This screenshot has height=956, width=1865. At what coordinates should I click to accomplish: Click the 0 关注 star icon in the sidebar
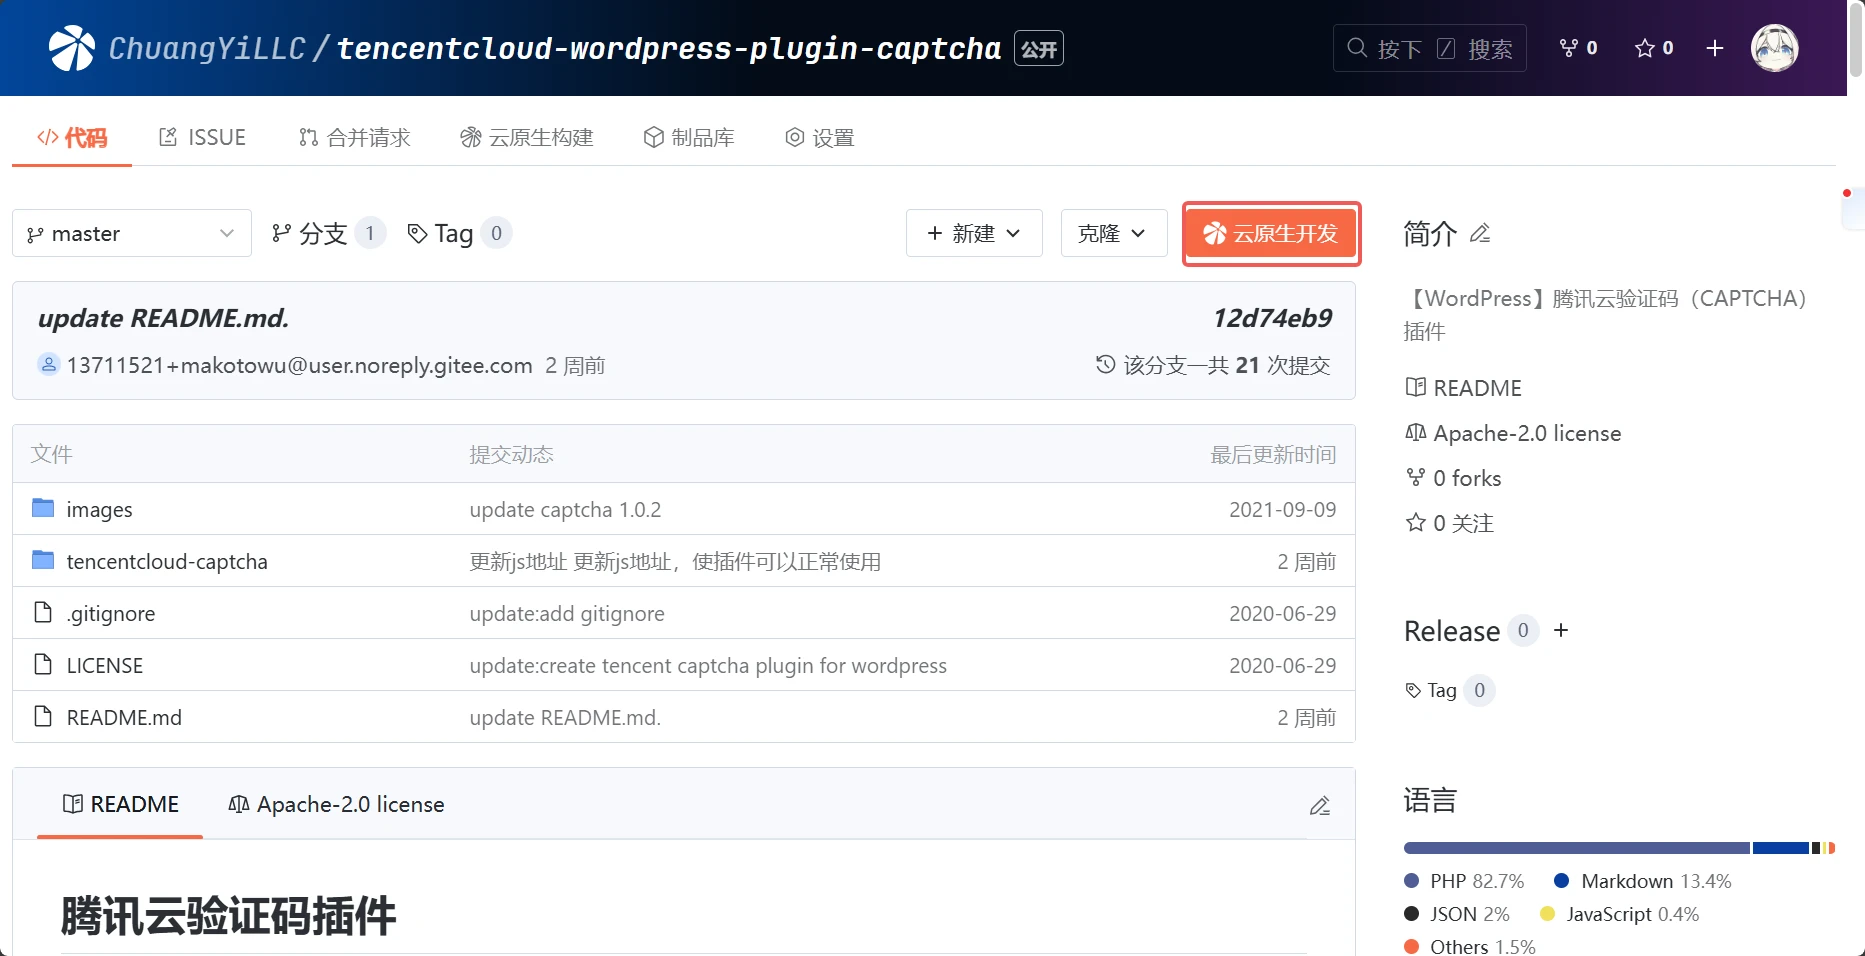[x=1415, y=523]
